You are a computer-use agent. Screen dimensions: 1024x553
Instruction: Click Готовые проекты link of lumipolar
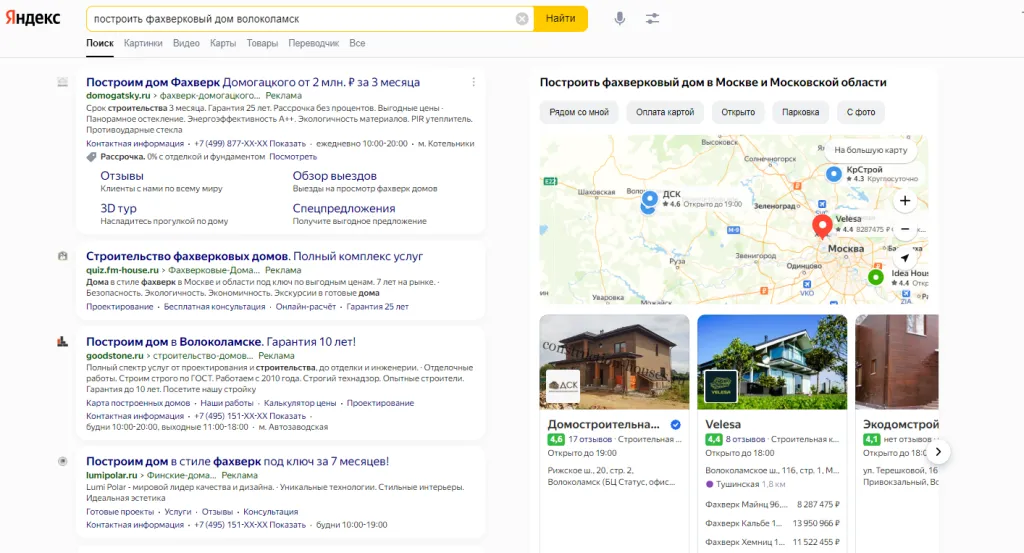120,512
